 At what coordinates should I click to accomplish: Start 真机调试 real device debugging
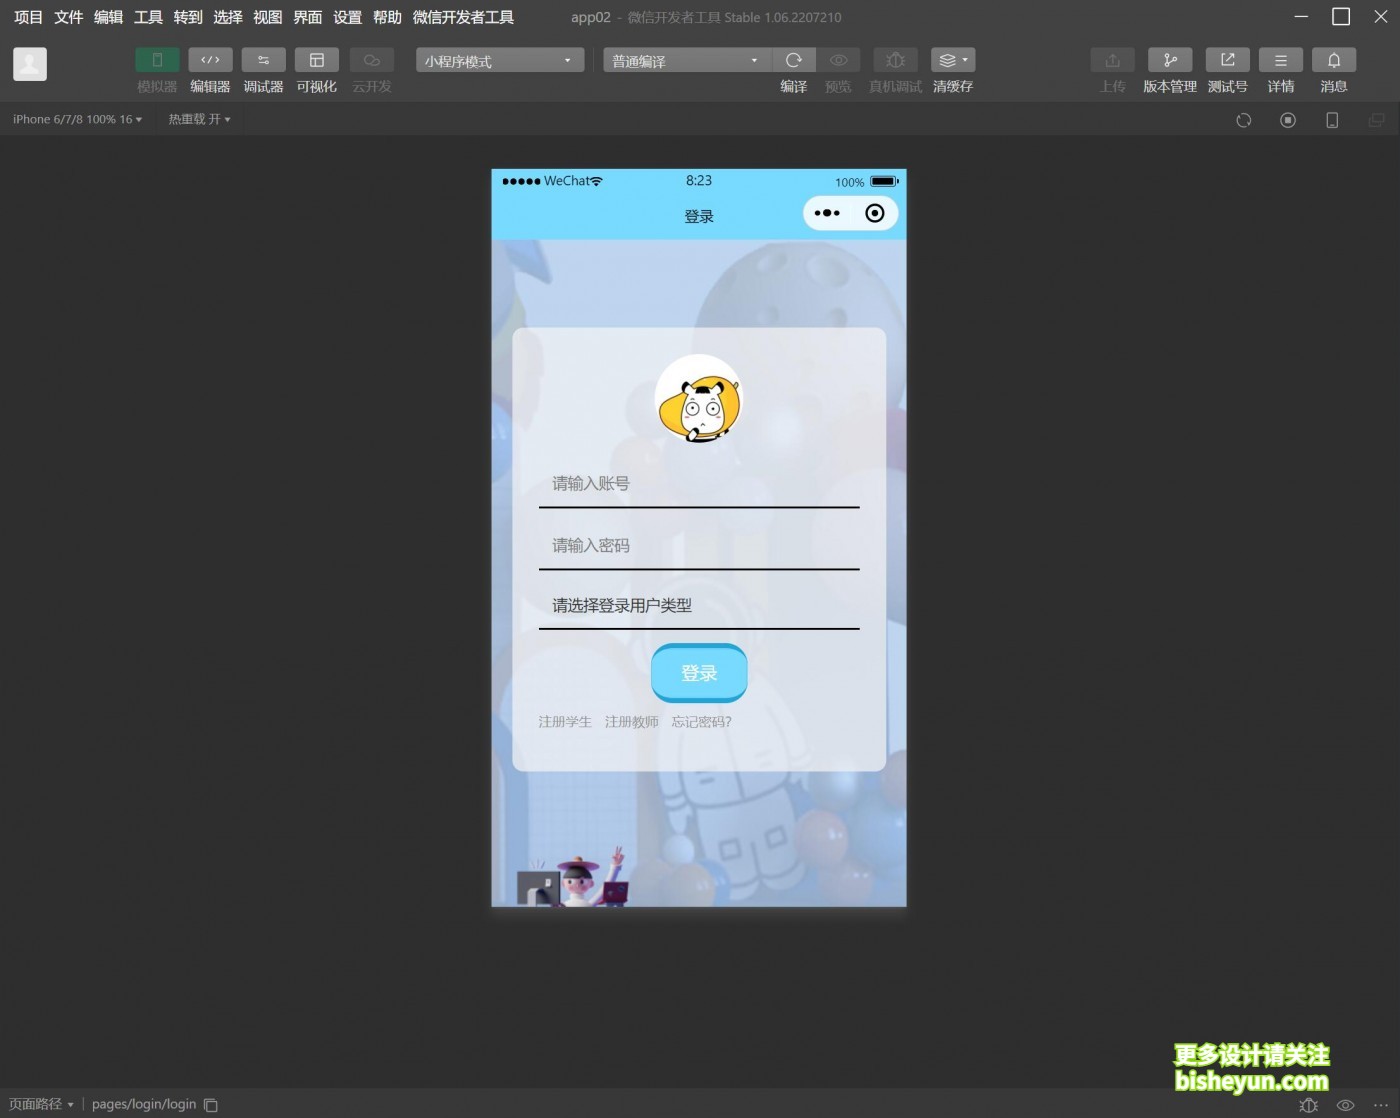click(x=895, y=60)
